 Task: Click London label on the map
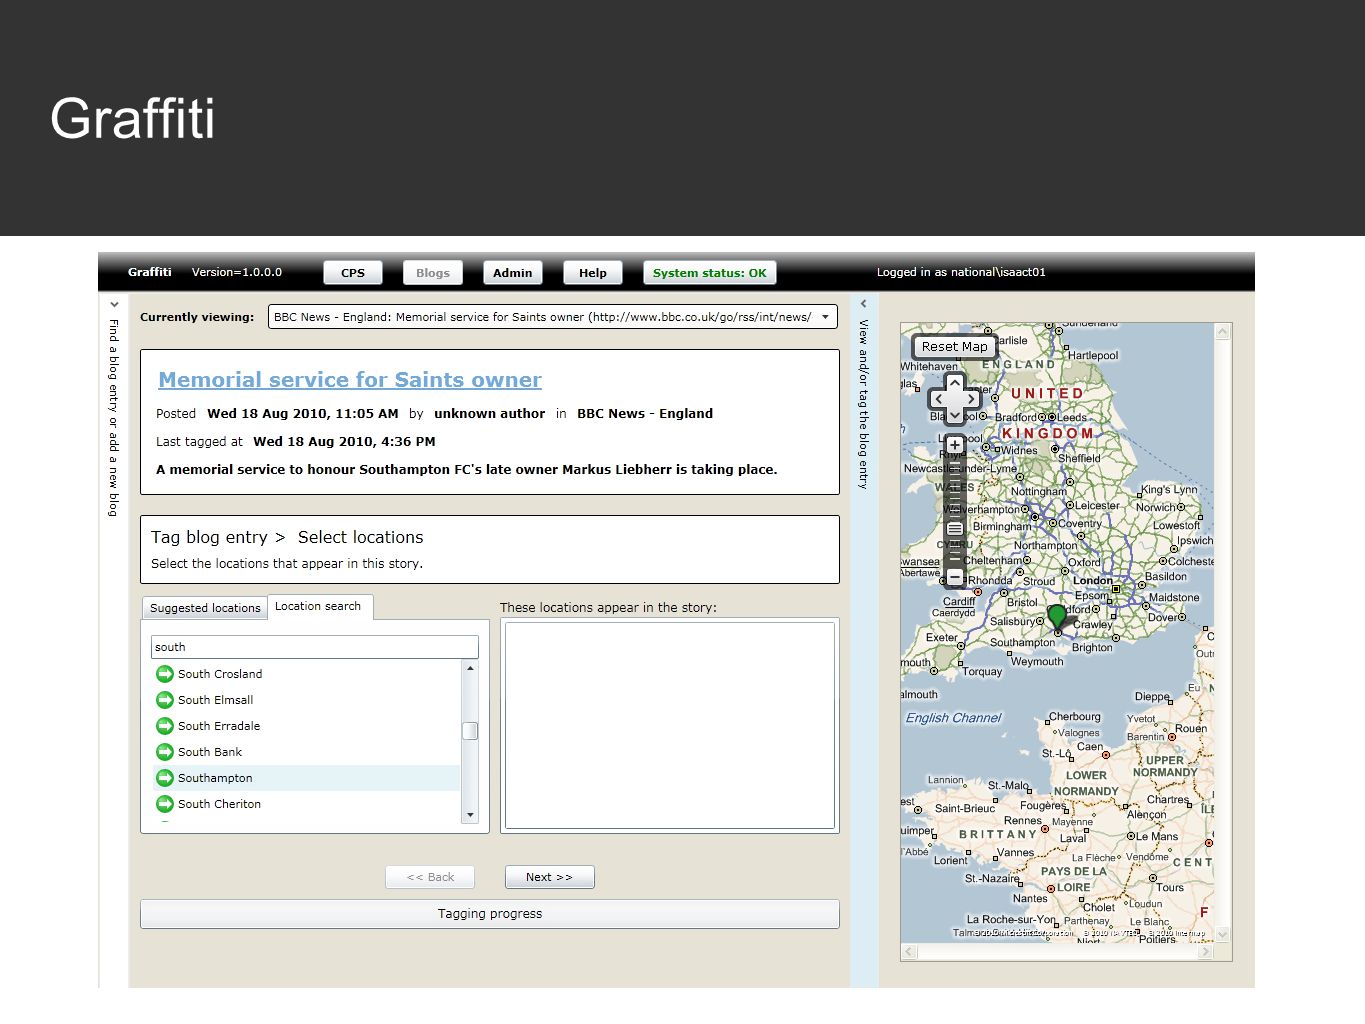[x=1093, y=580]
